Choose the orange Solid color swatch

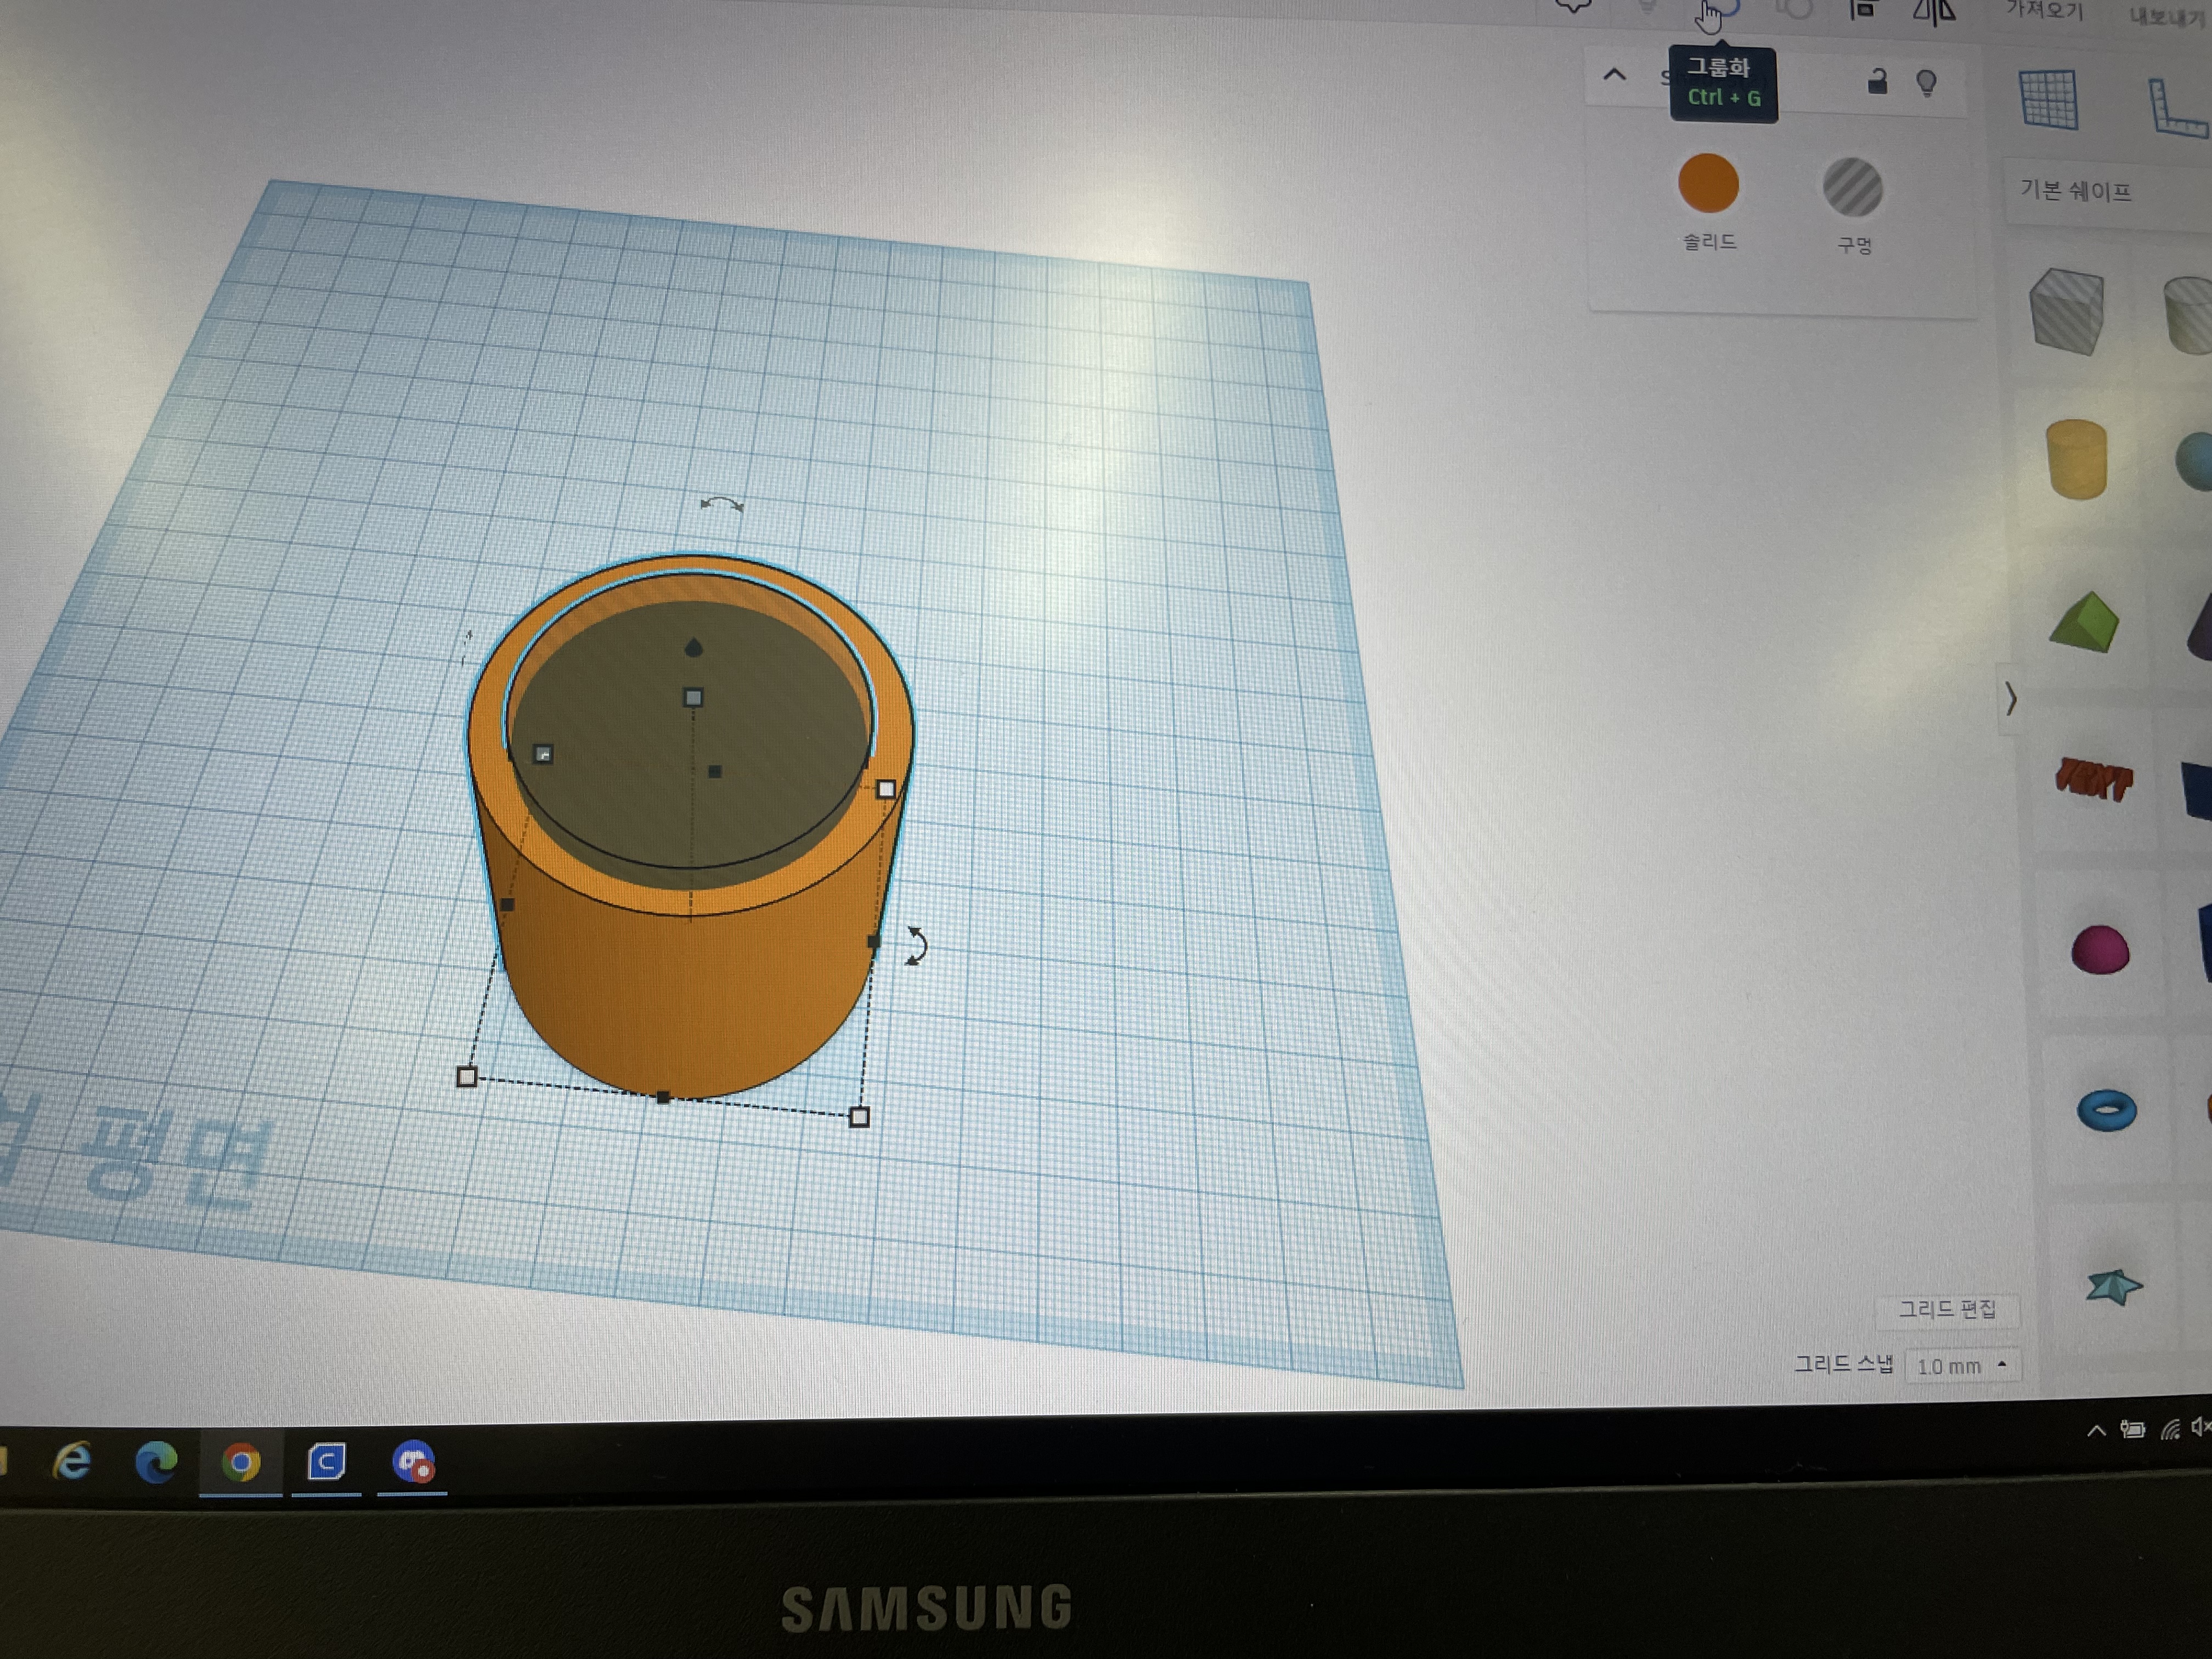pyautogui.click(x=1708, y=184)
